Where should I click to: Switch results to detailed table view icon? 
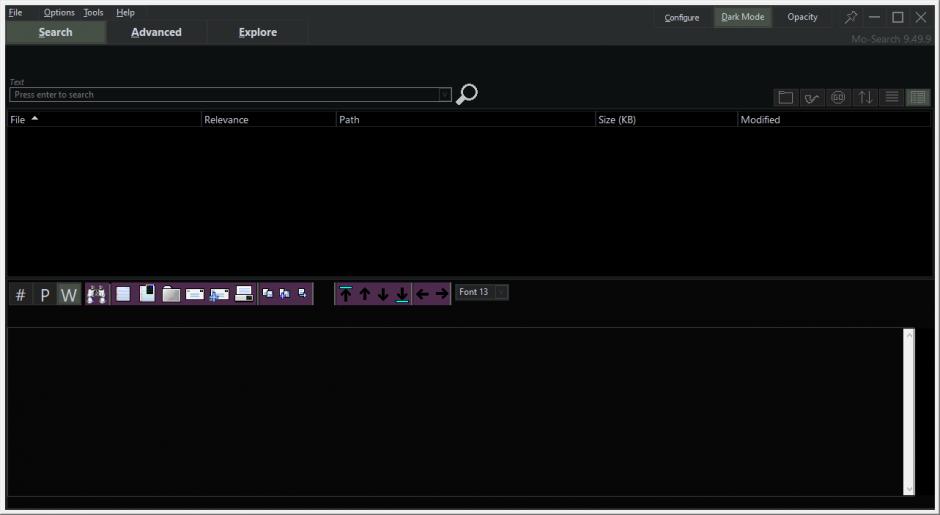coord(918,97)
